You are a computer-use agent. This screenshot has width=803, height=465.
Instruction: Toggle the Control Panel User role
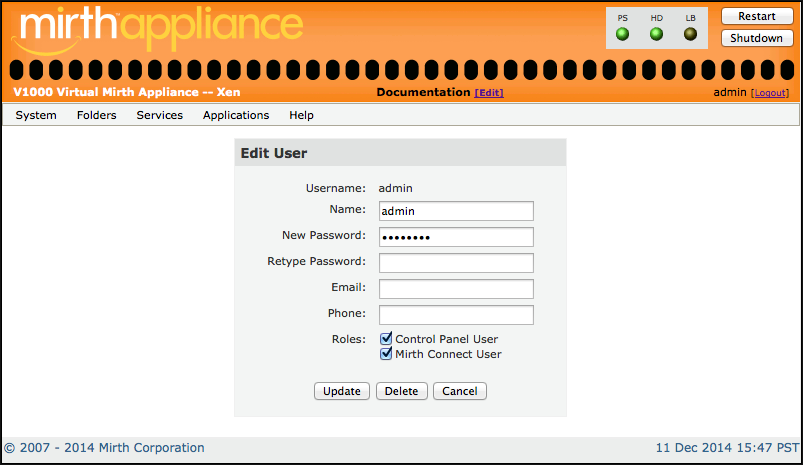(386, 339)
